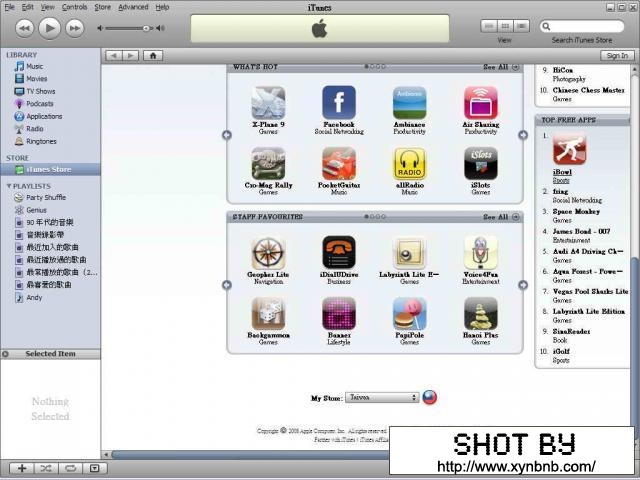Open the Backgammon app icon
The width and height of the screenshot is (640, 480).
(268, 313)
